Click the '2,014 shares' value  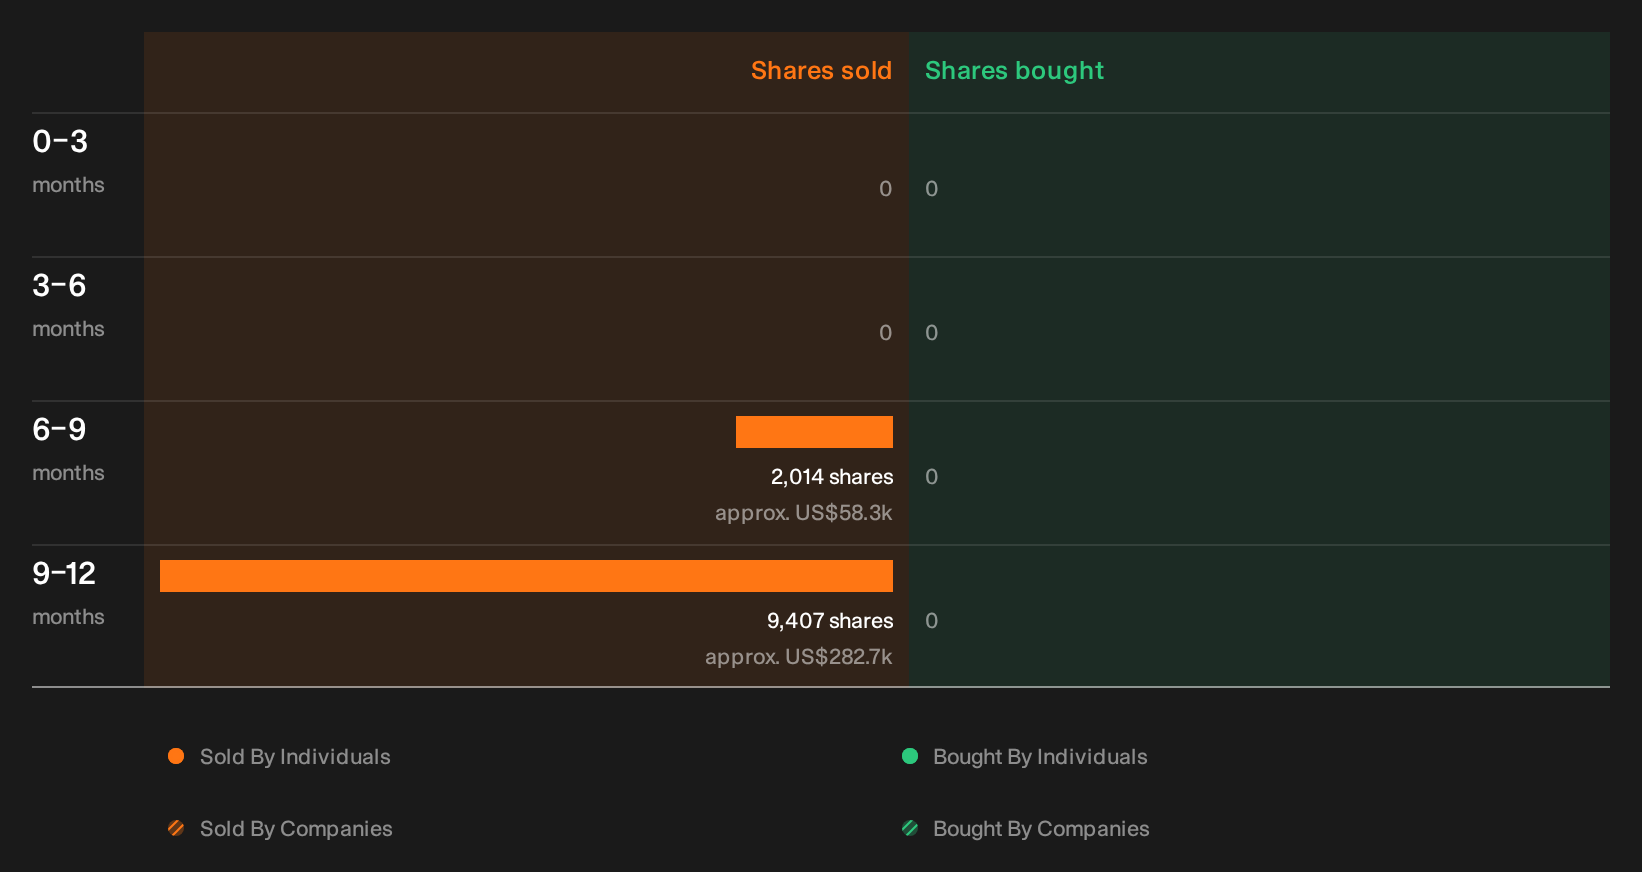tap(832, 477)
